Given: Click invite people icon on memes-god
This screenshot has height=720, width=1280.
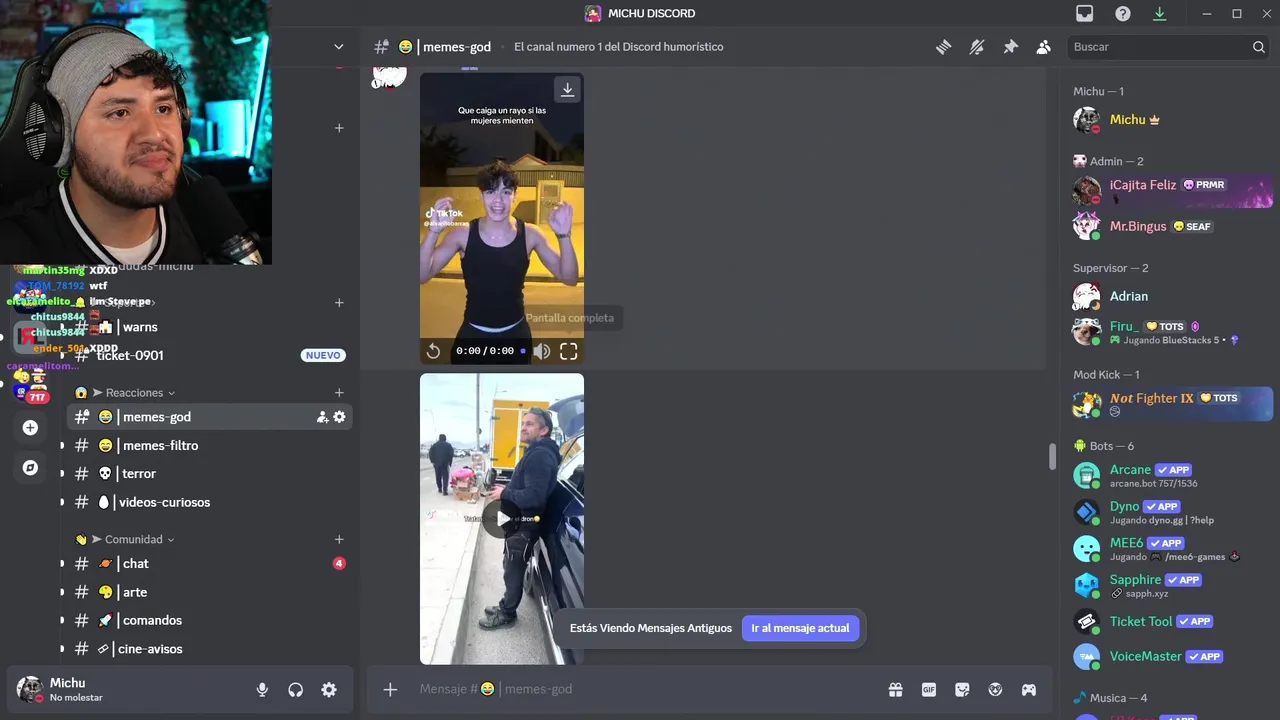Looking at the screenshot, I should 322,417.
